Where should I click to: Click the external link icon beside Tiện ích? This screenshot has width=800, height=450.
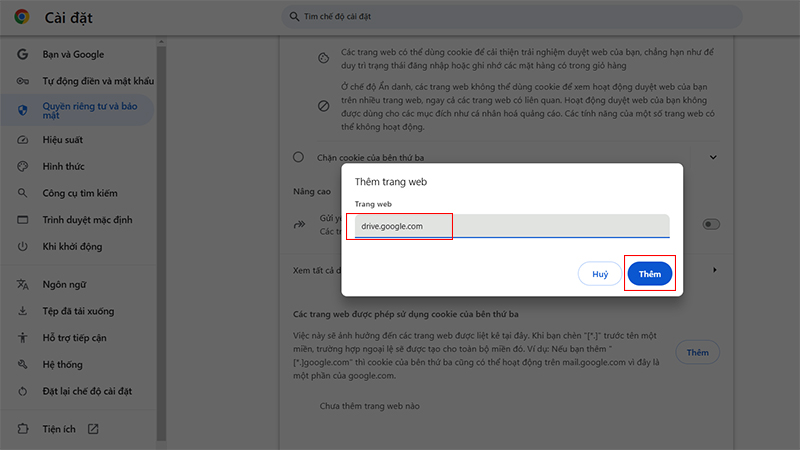click(x=93, y=429)
